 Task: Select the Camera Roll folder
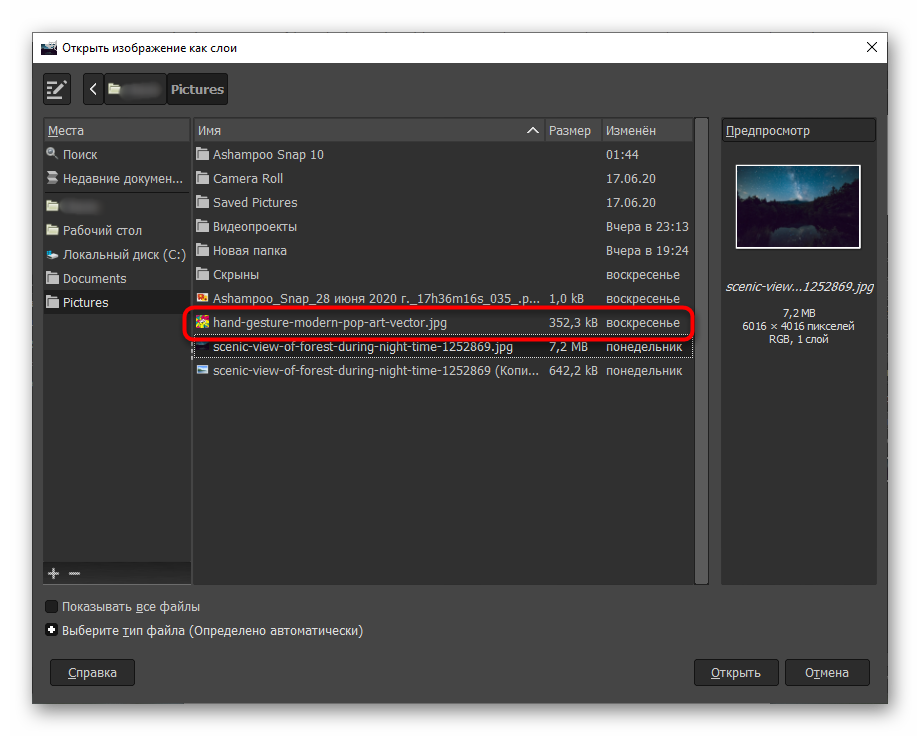pos(444,178)
